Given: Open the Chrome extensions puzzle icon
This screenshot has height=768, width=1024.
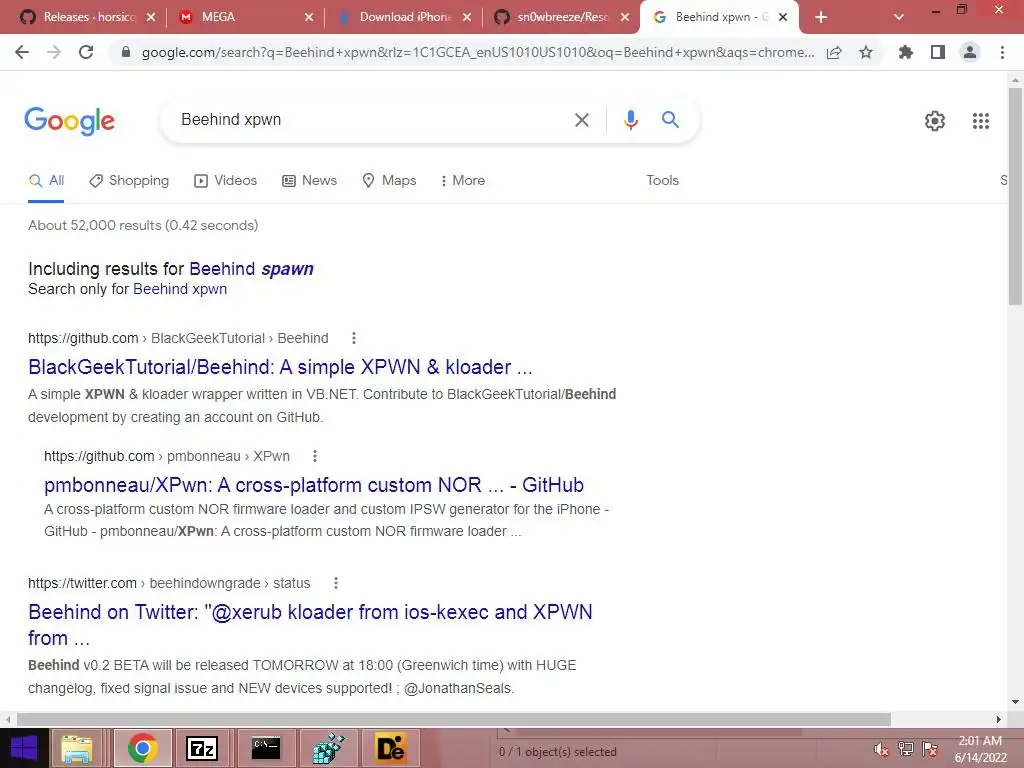Looking at the screenshot, I should pos(905,52).
